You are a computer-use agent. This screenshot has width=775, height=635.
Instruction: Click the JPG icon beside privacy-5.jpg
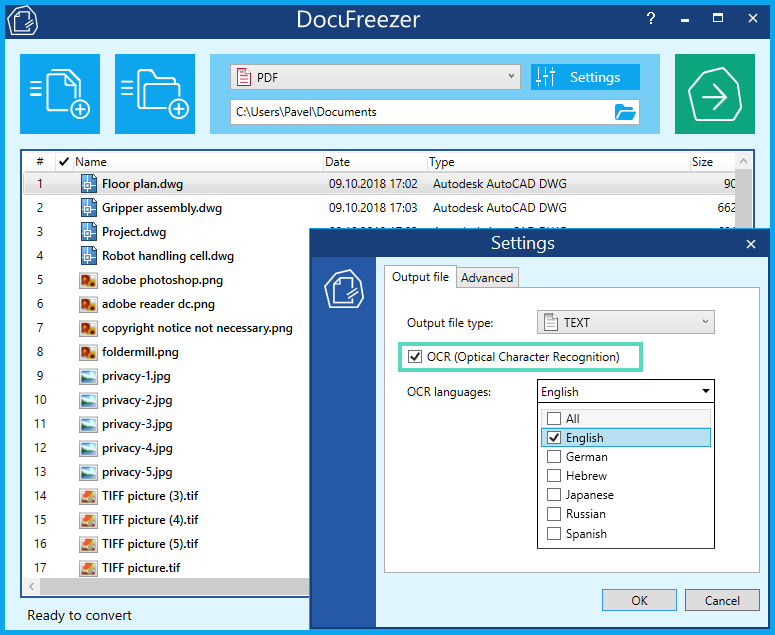pos(88,472)
